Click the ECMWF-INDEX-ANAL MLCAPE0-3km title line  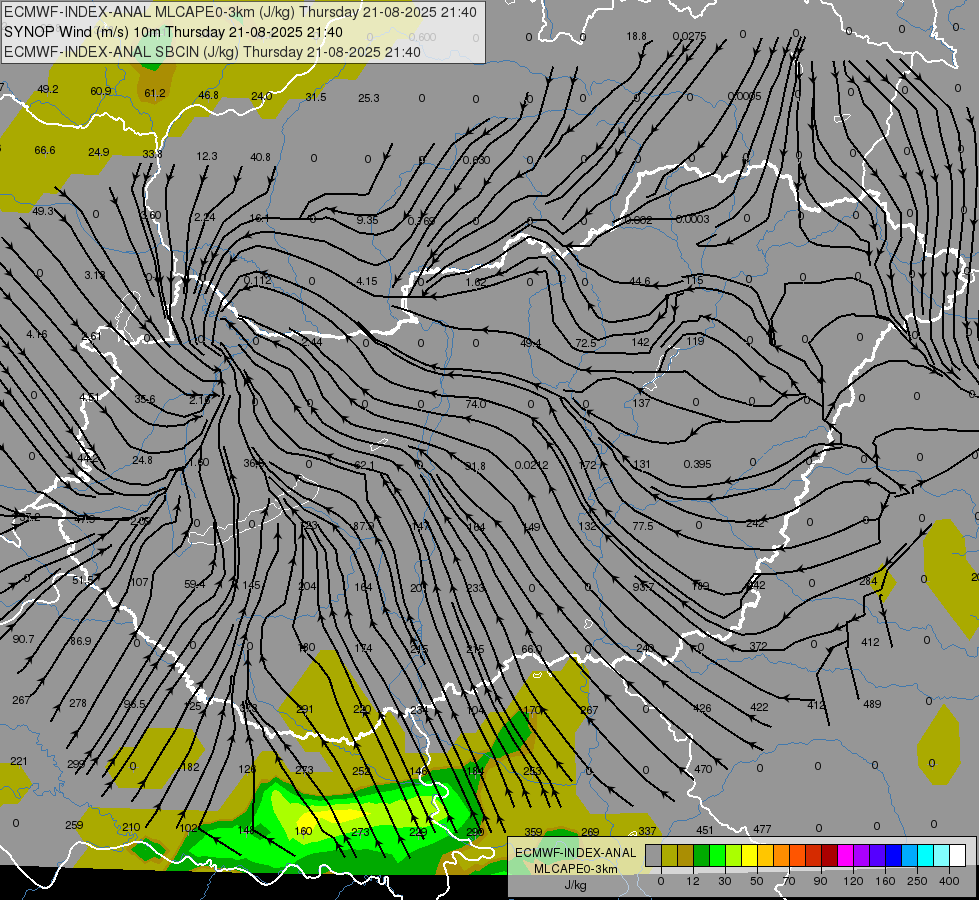(x=240, y=12)
